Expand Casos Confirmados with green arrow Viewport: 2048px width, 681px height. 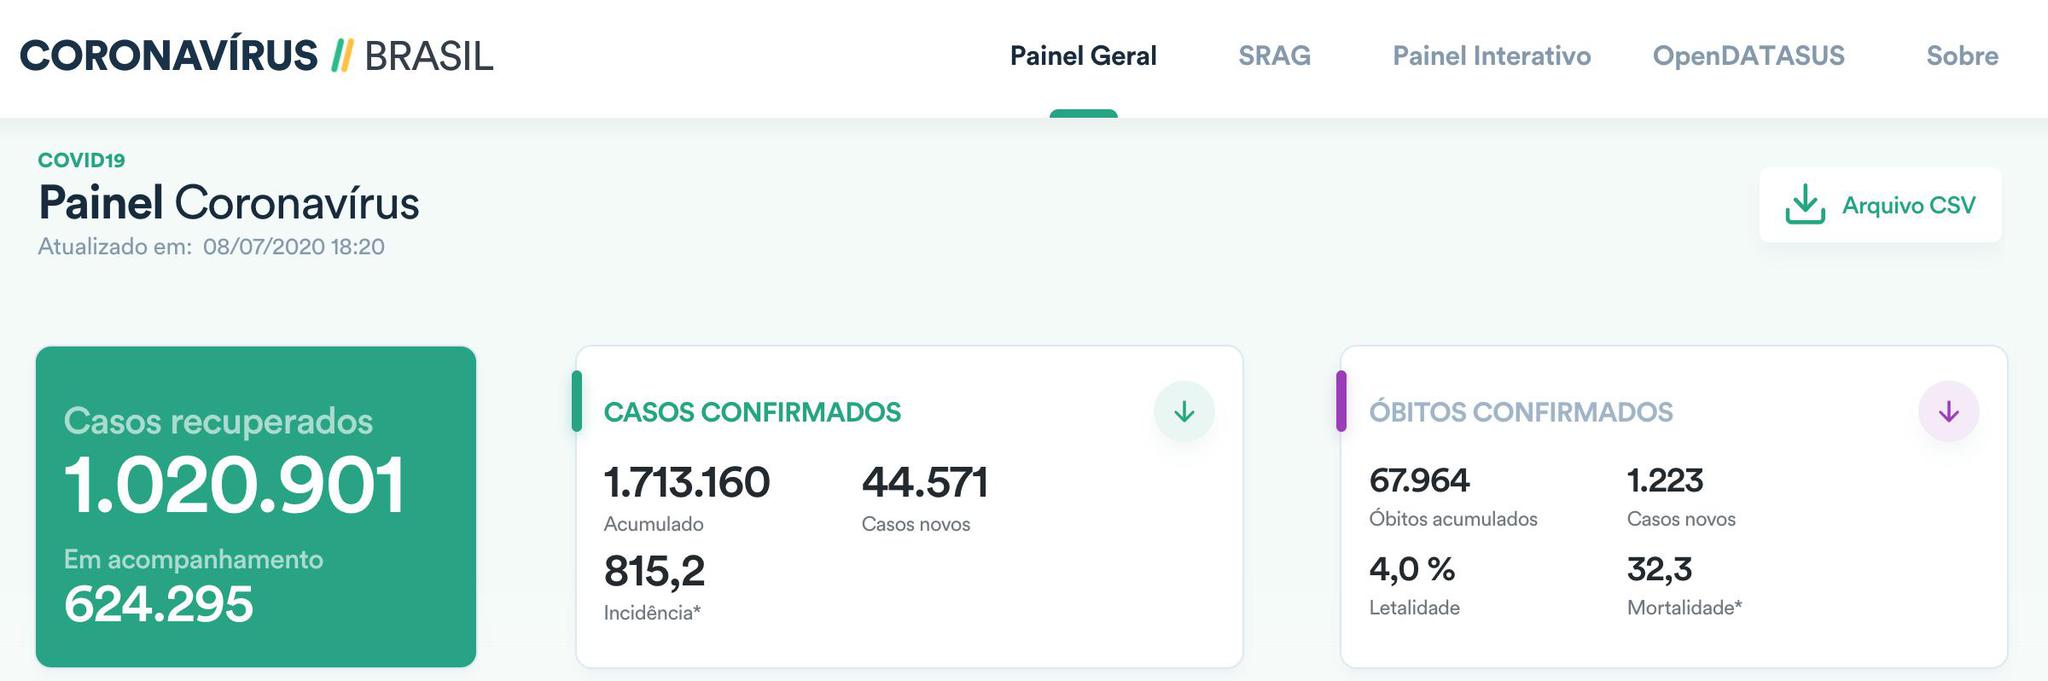pyautogui.click(x=1184, y=411)
